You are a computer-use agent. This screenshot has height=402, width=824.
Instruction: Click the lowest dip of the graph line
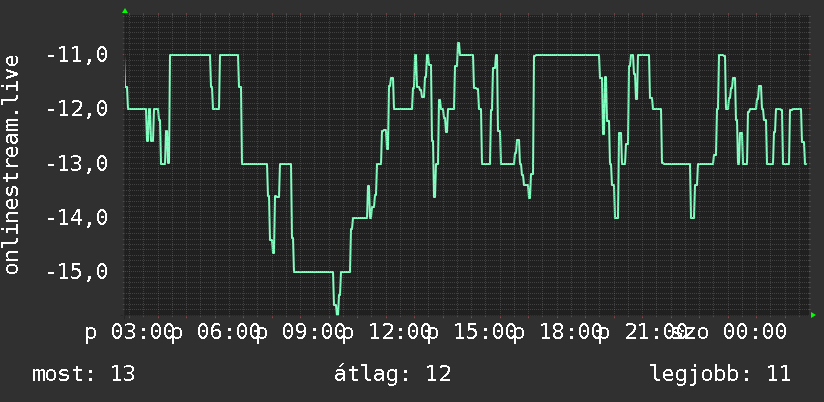click(x=337, y=311)
